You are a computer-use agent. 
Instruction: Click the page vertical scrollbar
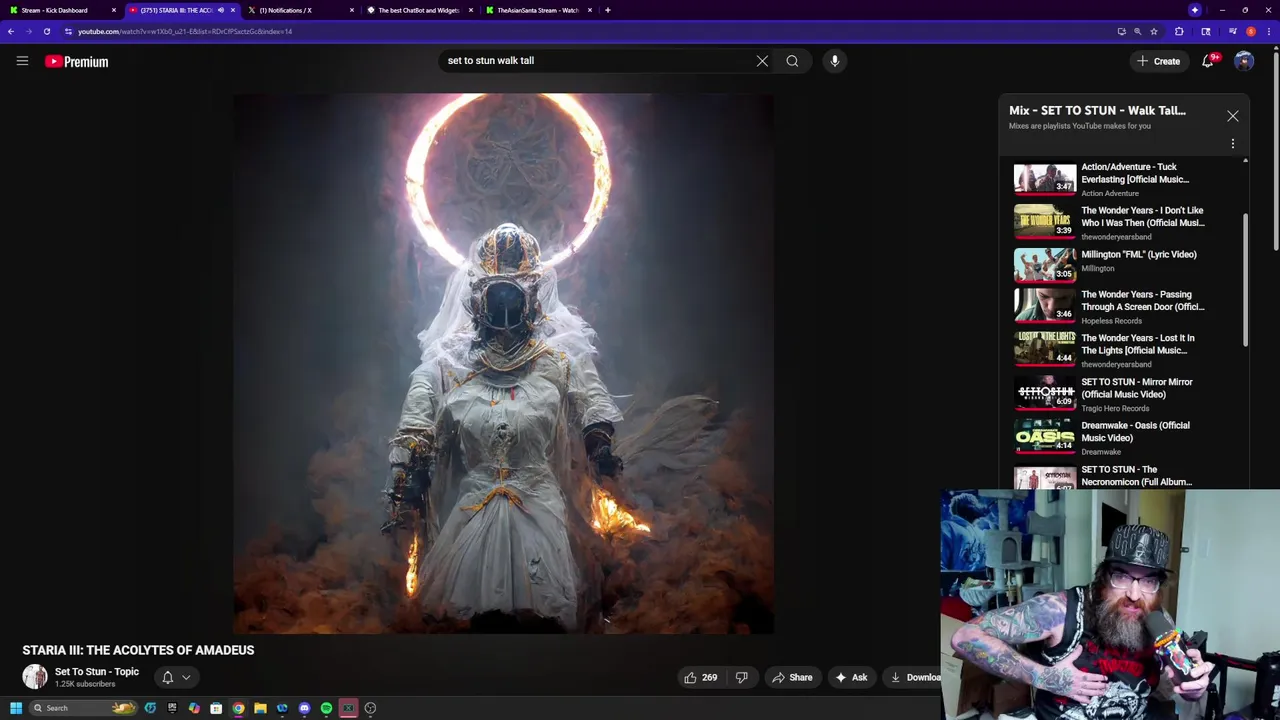(1276, 150)
